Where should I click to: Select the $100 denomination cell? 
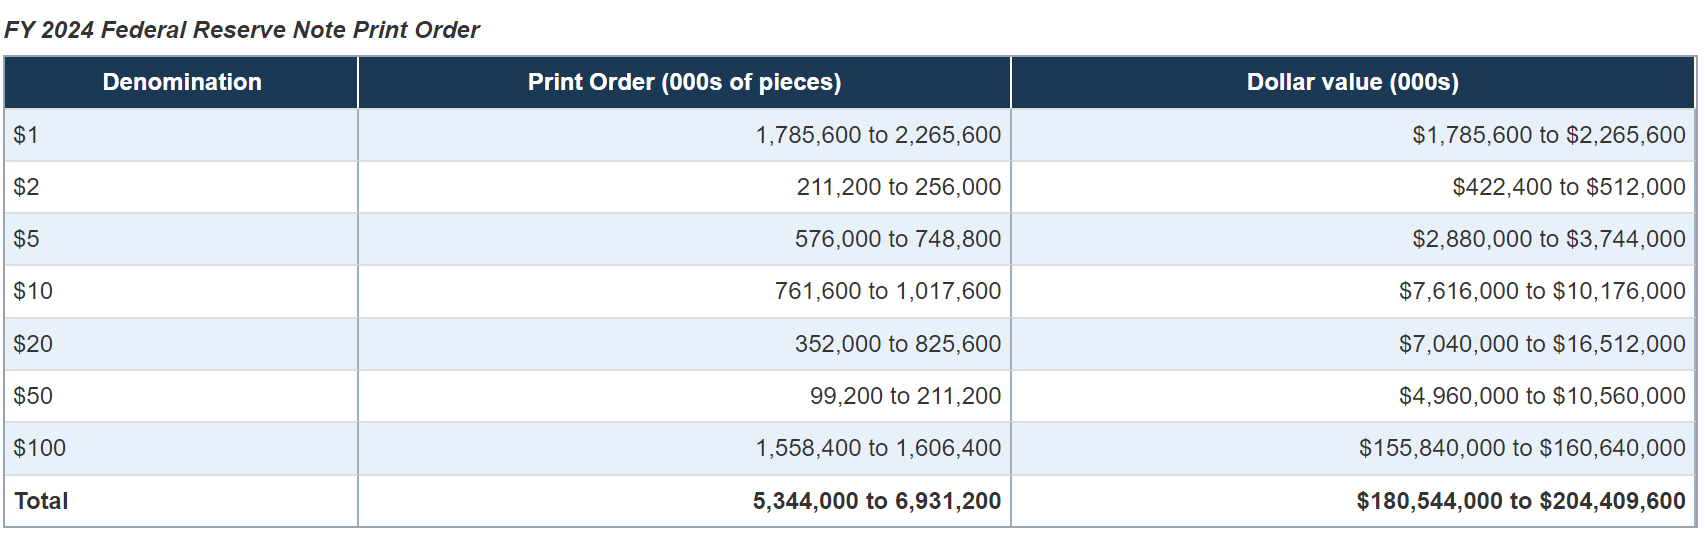tap(40, 448)
